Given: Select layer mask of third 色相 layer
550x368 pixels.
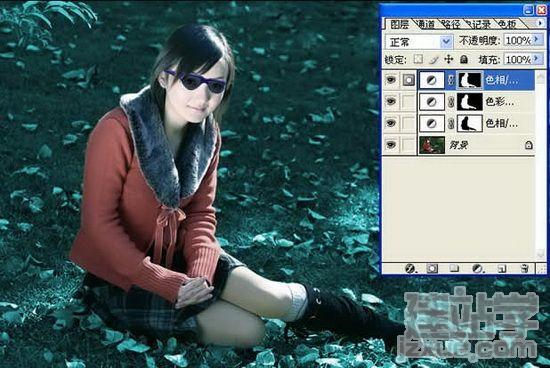Looking at the screenshot, I should pyautogui.click(x=470, y=123).
